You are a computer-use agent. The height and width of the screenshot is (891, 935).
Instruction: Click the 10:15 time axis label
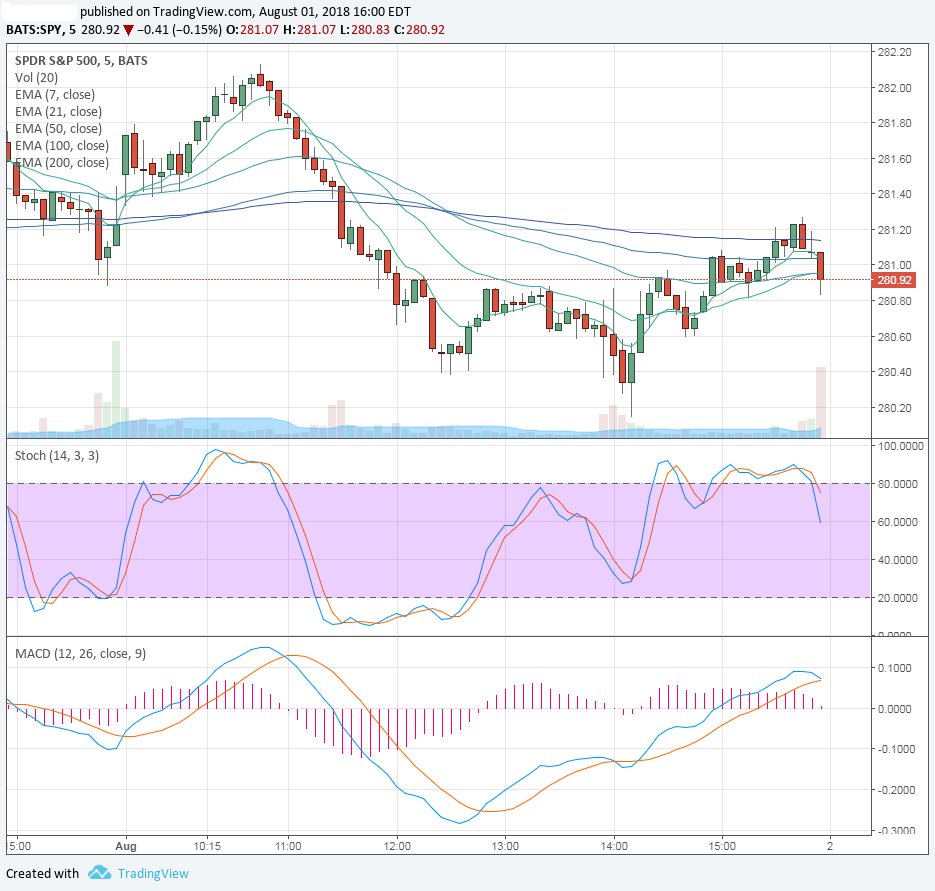click(208, 846)
